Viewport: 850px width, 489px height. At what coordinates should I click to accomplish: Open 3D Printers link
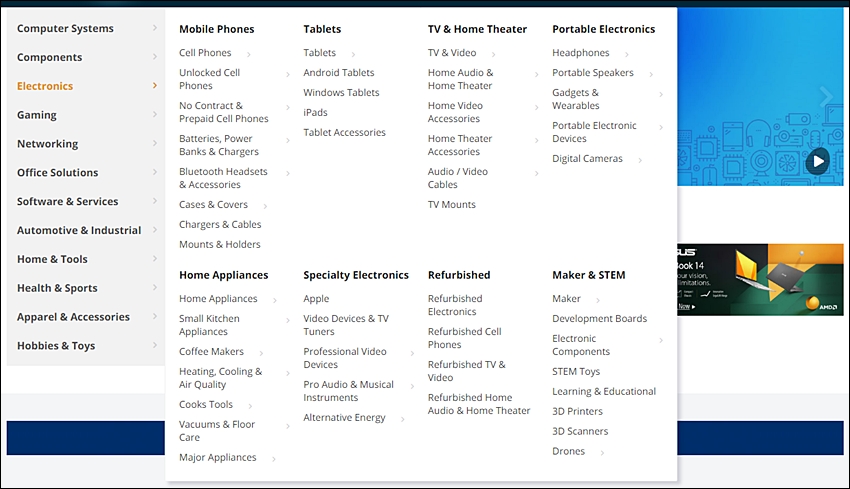point(577,411)
